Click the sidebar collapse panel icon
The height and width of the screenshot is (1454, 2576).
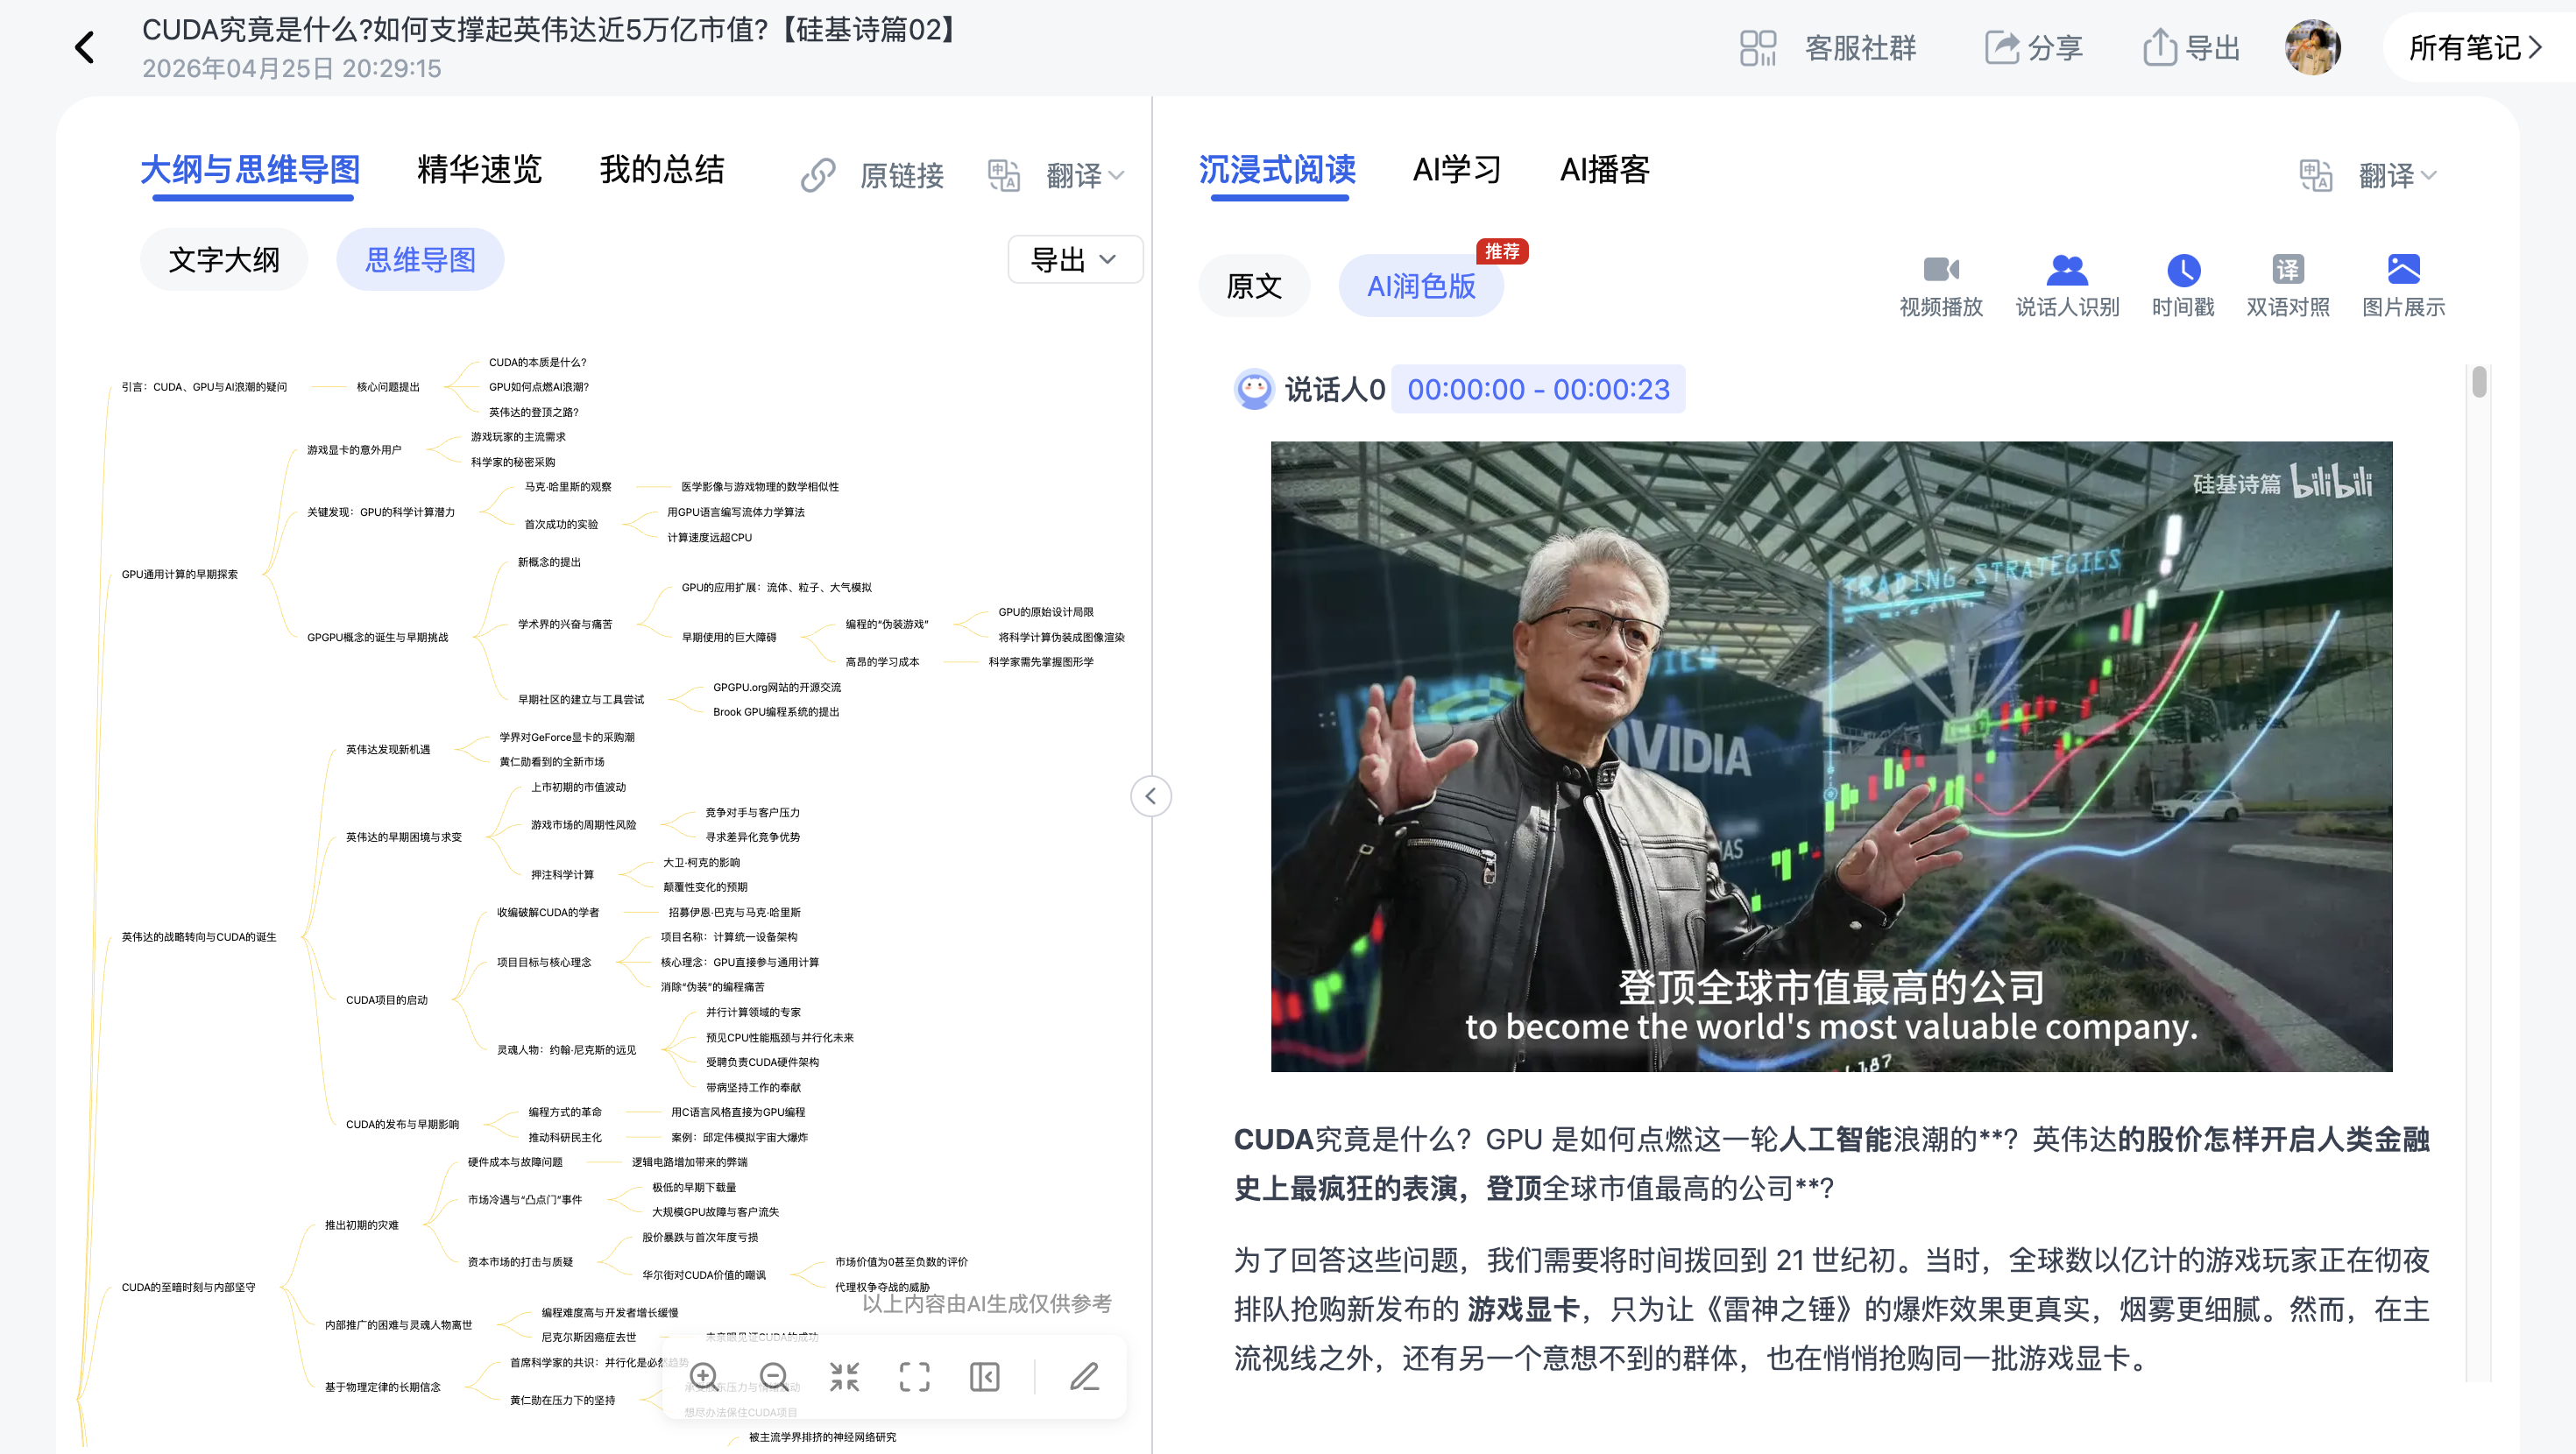985,1377
